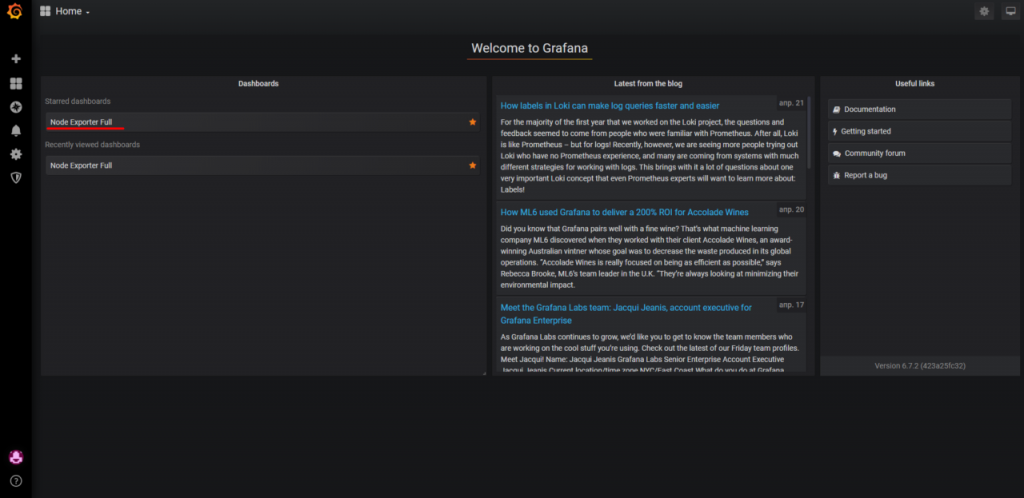Open dashboard settings gear at top right
1024x498 pixels.
(984, 12)
